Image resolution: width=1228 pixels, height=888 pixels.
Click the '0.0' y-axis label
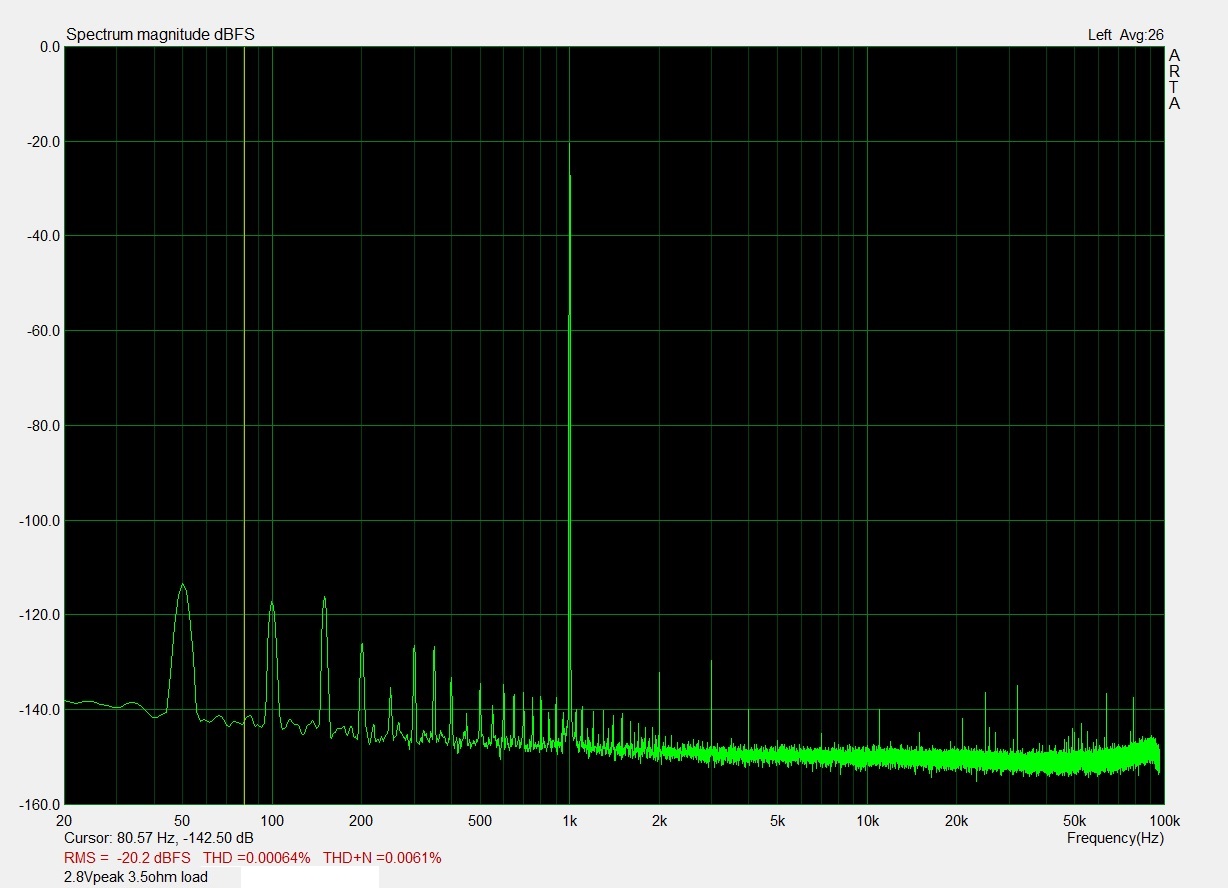click(x=49, y=46)
